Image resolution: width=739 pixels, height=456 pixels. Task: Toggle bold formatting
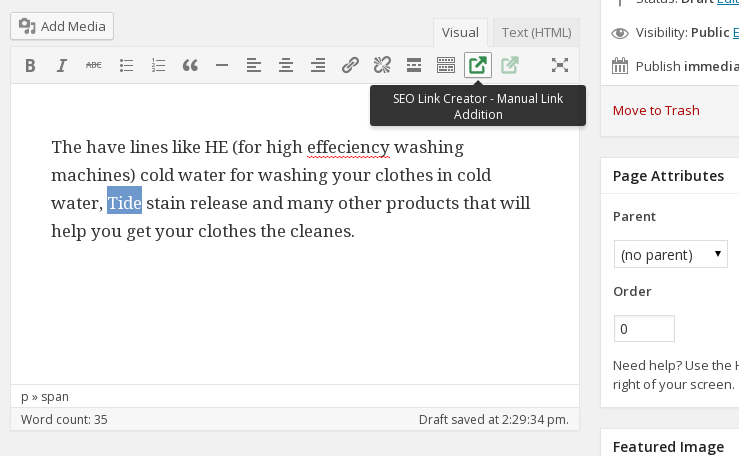click(30, 65)
